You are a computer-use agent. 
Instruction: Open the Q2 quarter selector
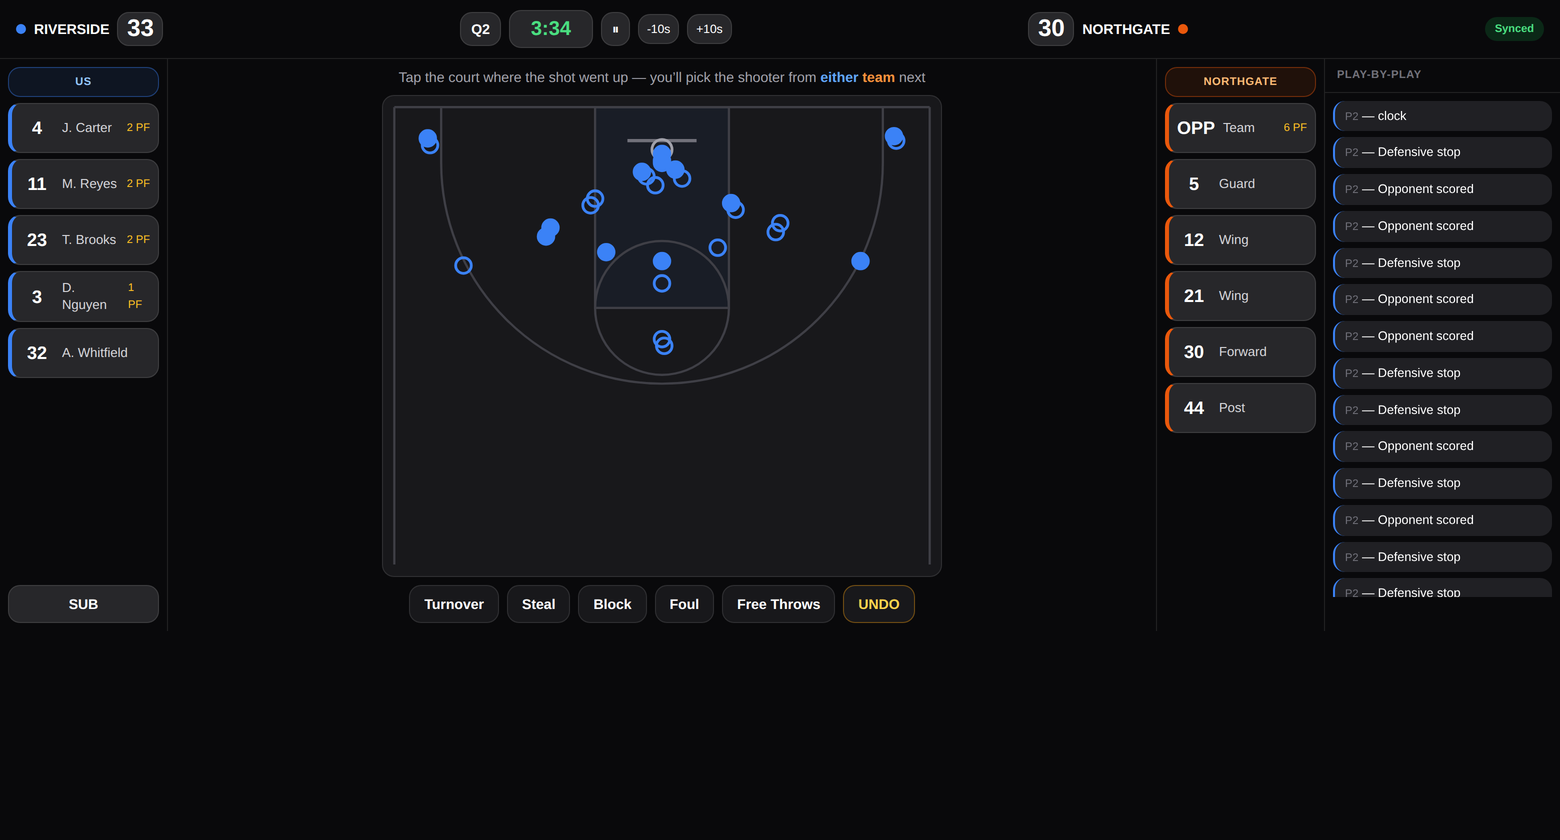(x=480, y=29)
